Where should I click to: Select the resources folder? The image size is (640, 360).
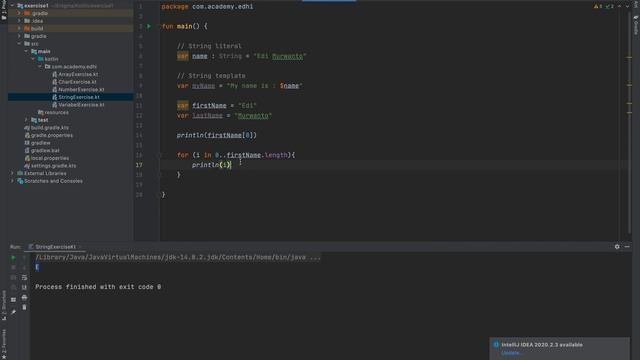pyautogui.click(x=56, y=112)
